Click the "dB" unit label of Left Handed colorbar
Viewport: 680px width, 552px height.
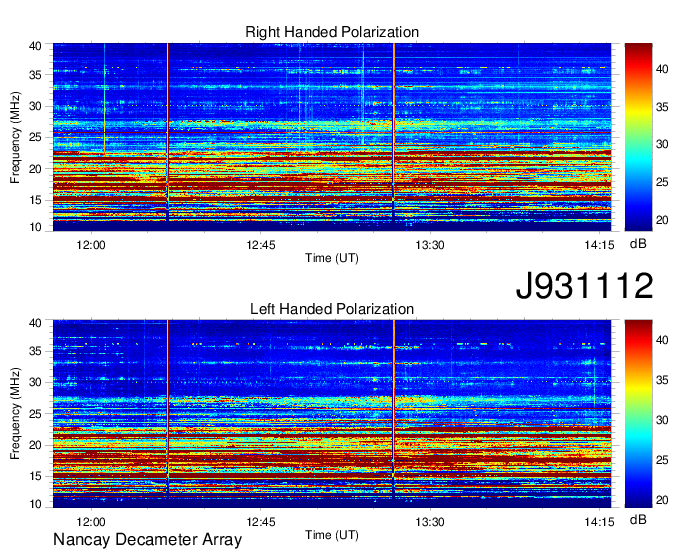pyautogui.click(x=638, y=519)
